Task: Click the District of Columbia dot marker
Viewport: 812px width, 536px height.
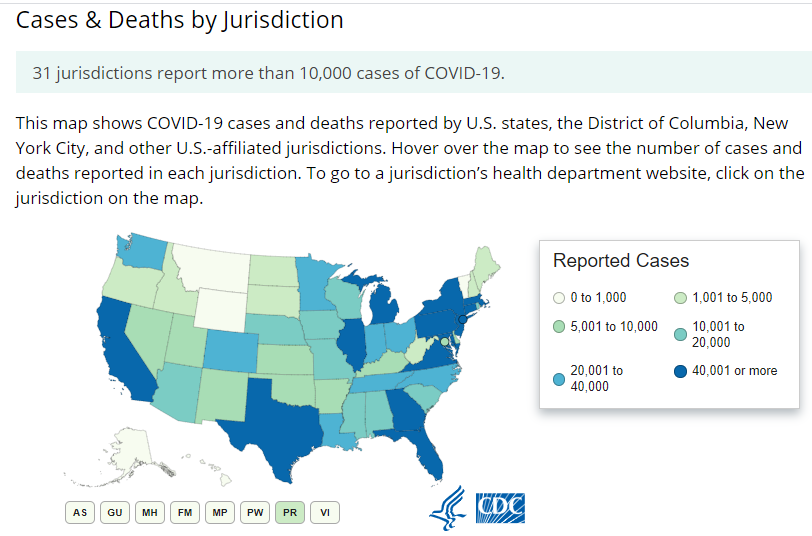Action: coord(444,342)
